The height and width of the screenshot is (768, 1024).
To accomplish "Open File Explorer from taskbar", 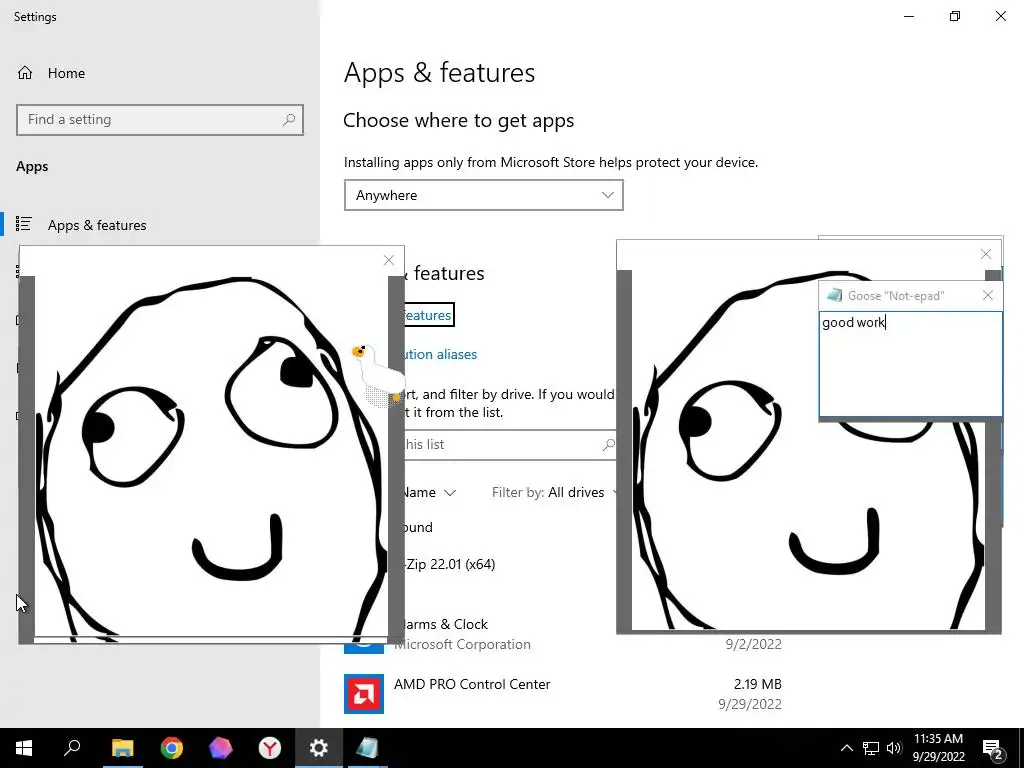I will click(x=122, y=748).
